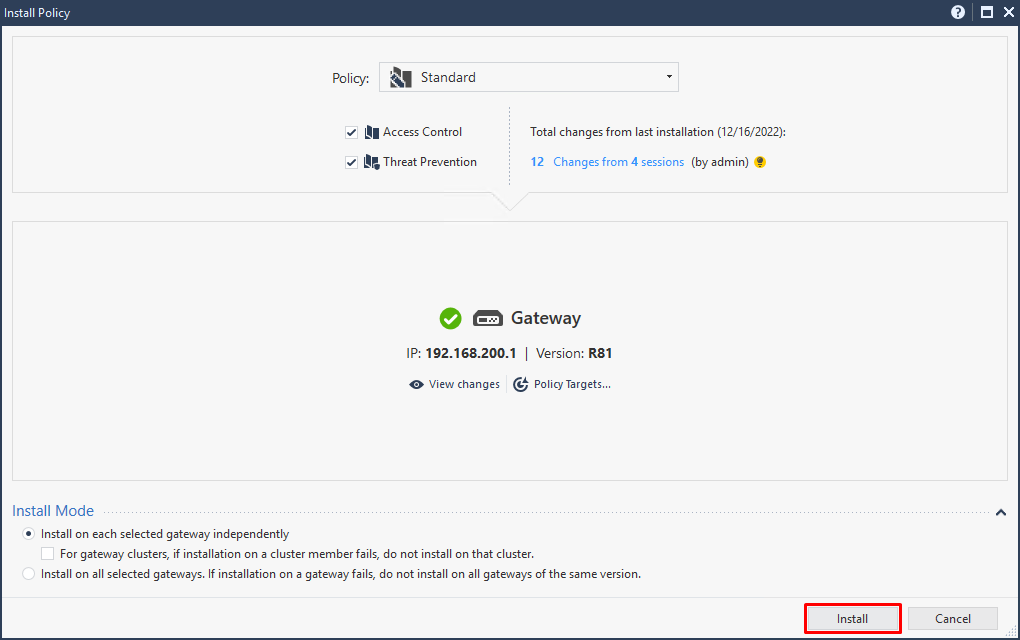Open Help using the question mark icon
This screenshot has width=1020, height=640.
tap(957, 12)
